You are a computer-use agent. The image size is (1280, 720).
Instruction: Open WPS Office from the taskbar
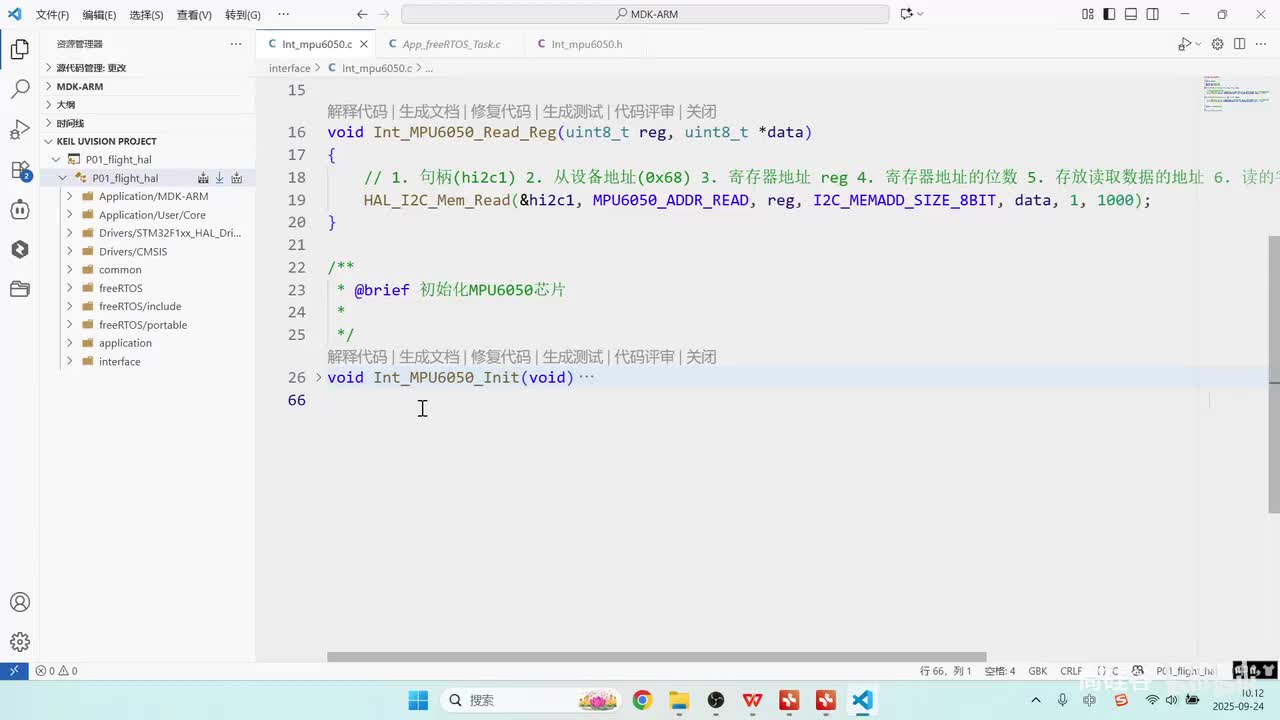coord(752,700)
